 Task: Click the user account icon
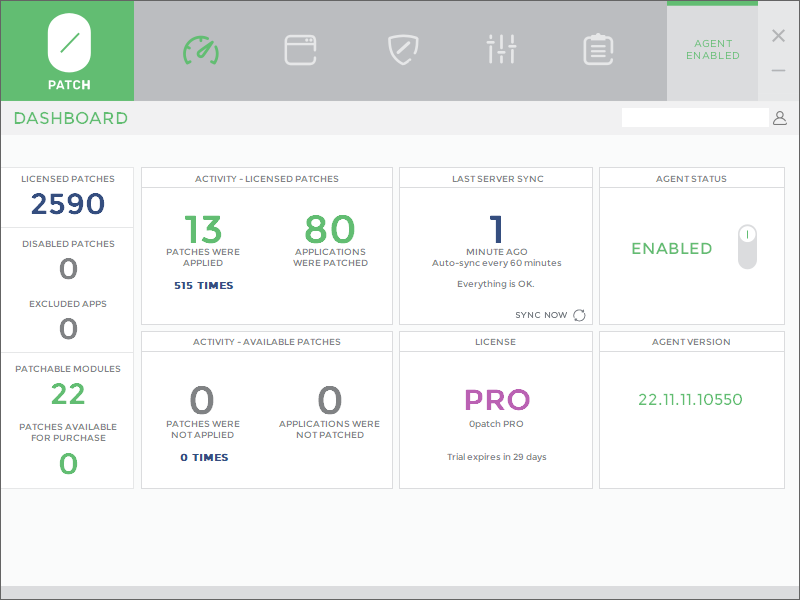780,118
